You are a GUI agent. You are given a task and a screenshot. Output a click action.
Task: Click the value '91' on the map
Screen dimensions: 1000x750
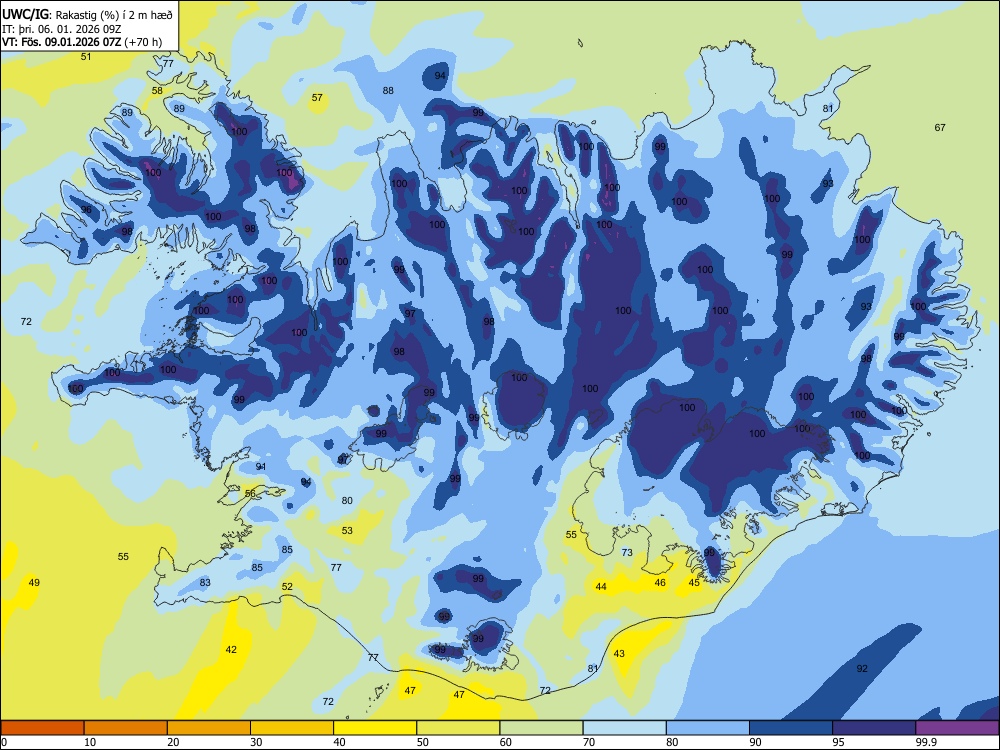click(x=261, y=467)
